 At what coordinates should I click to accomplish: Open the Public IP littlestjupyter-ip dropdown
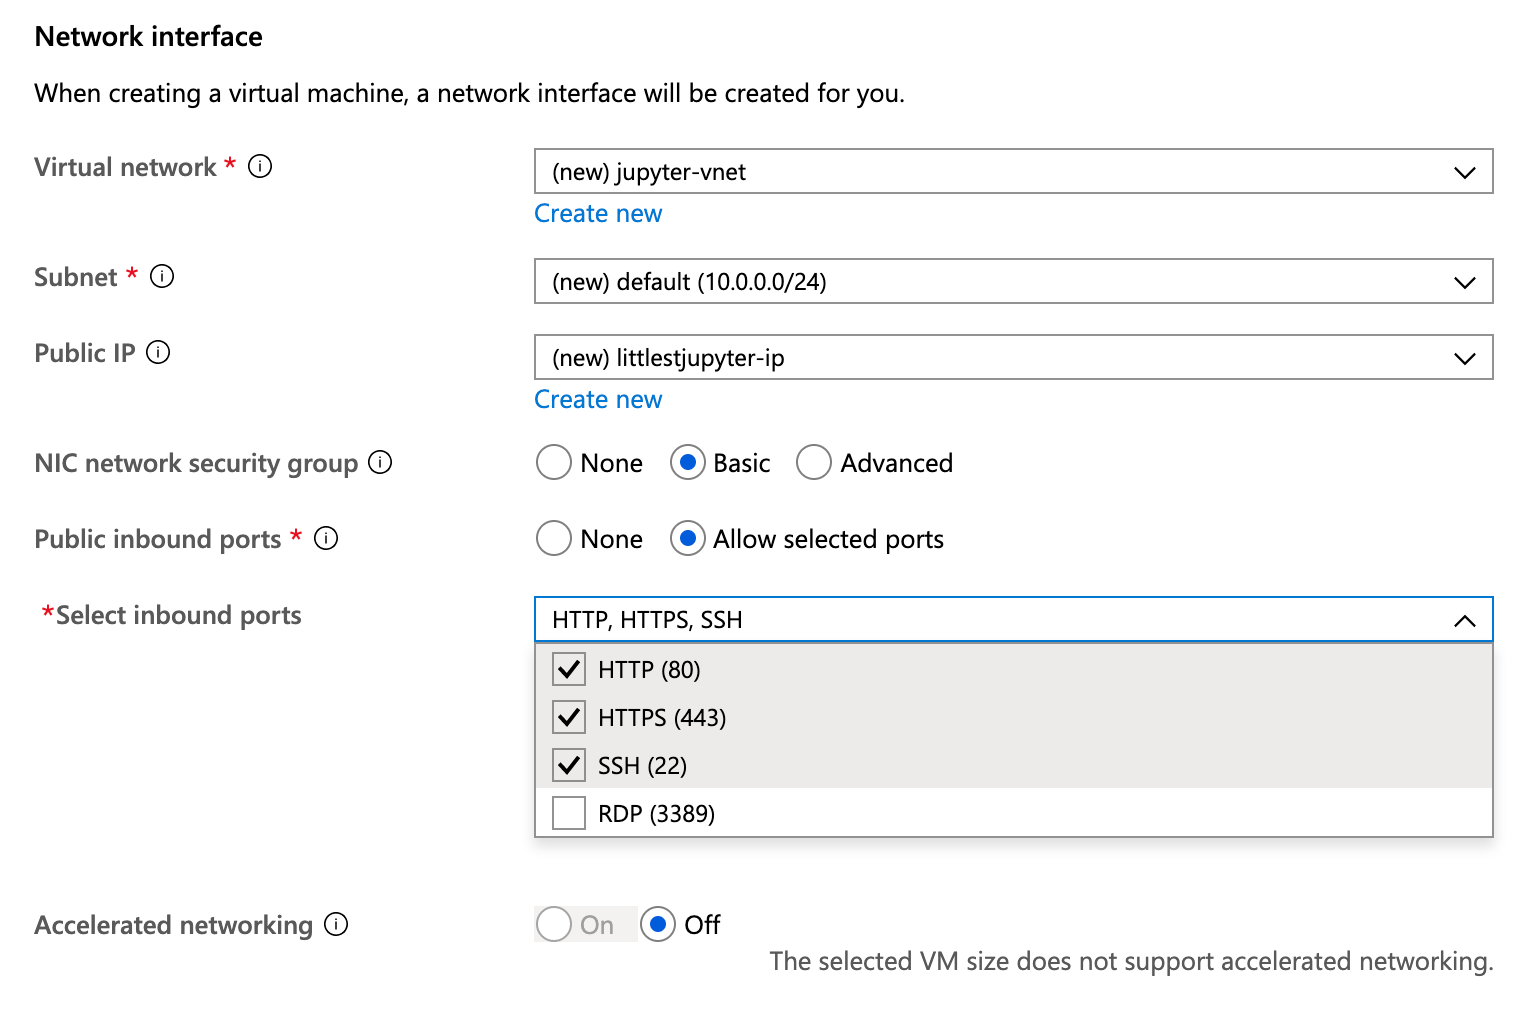click(1012, 358)
